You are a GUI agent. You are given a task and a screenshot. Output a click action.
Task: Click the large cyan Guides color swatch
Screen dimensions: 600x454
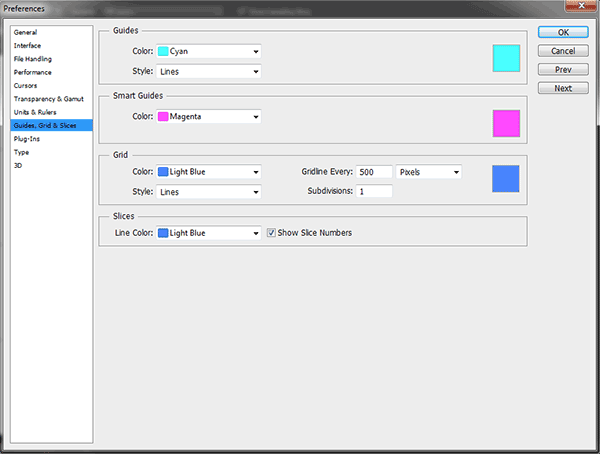pyautogui.click(x=506, y=58)
